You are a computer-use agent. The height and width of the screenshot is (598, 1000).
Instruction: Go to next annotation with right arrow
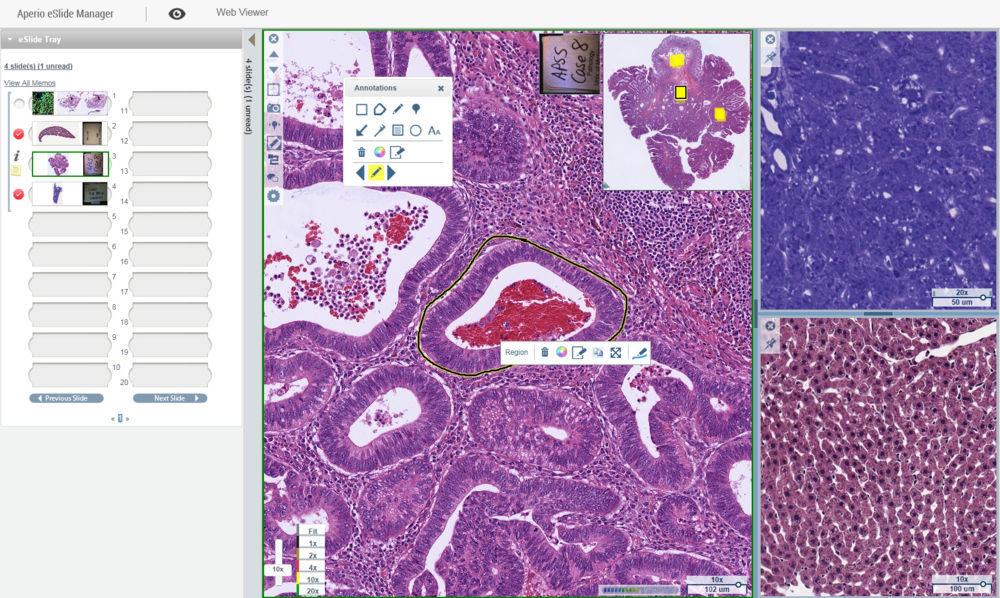392,173
